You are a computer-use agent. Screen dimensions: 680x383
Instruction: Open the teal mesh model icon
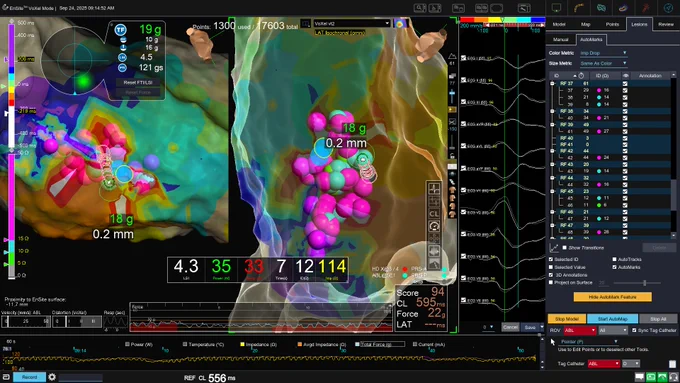(601, 7)
